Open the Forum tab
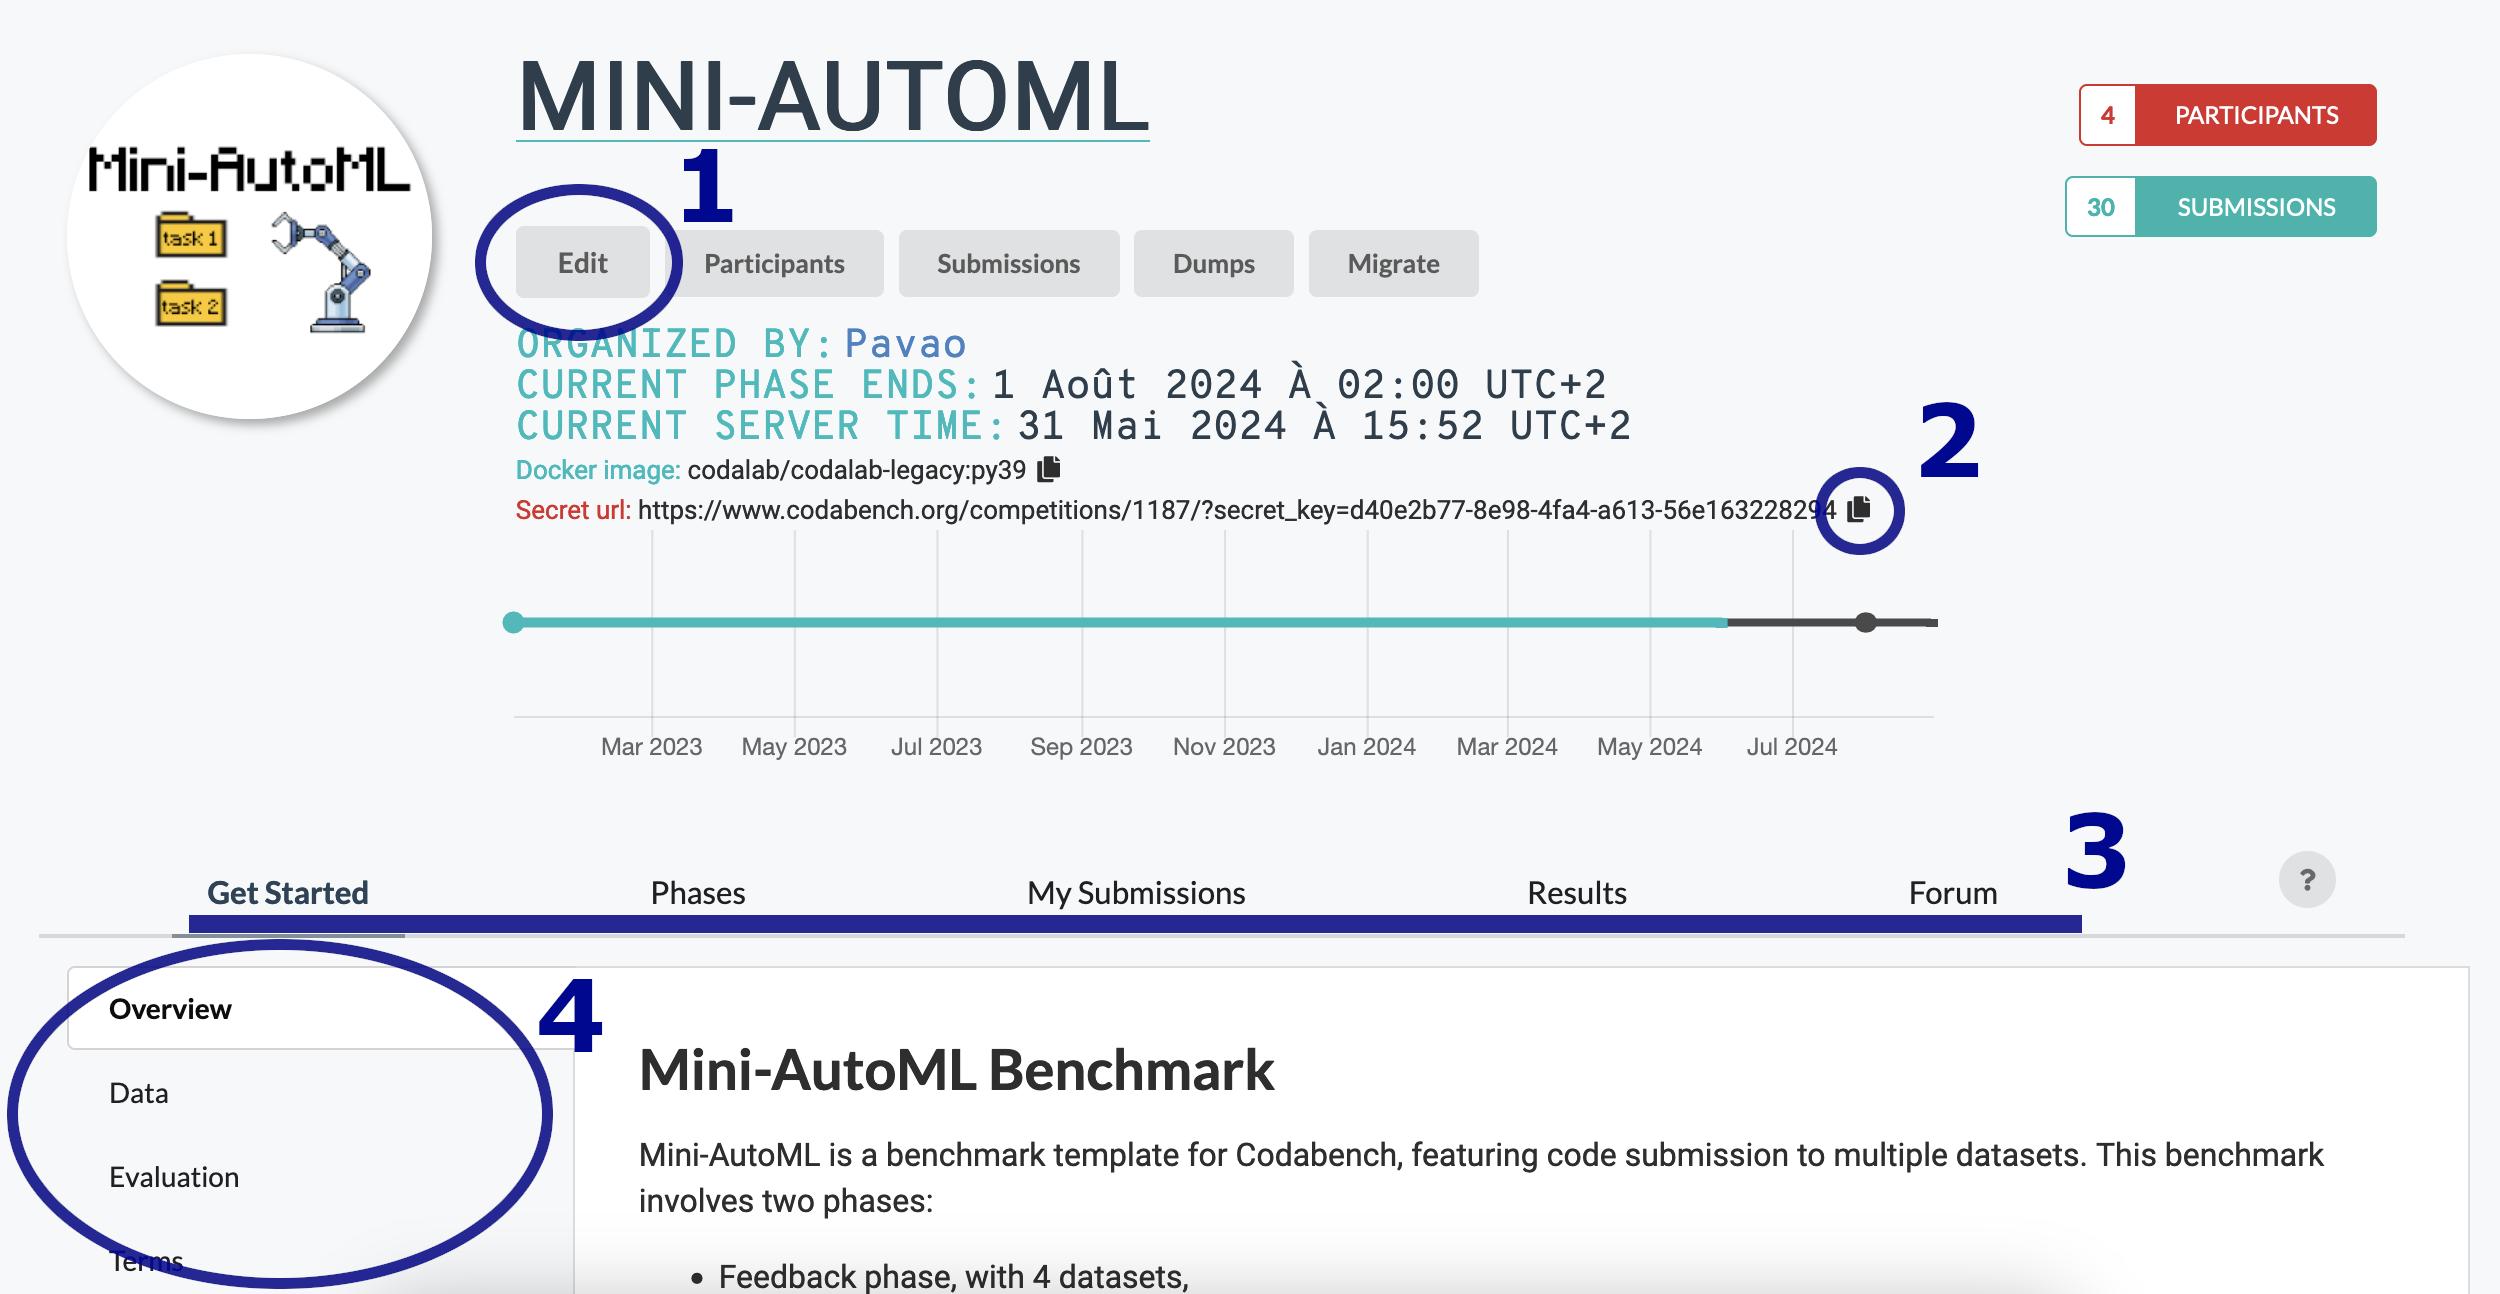 pyautogui.click(x=1952, y=892)
